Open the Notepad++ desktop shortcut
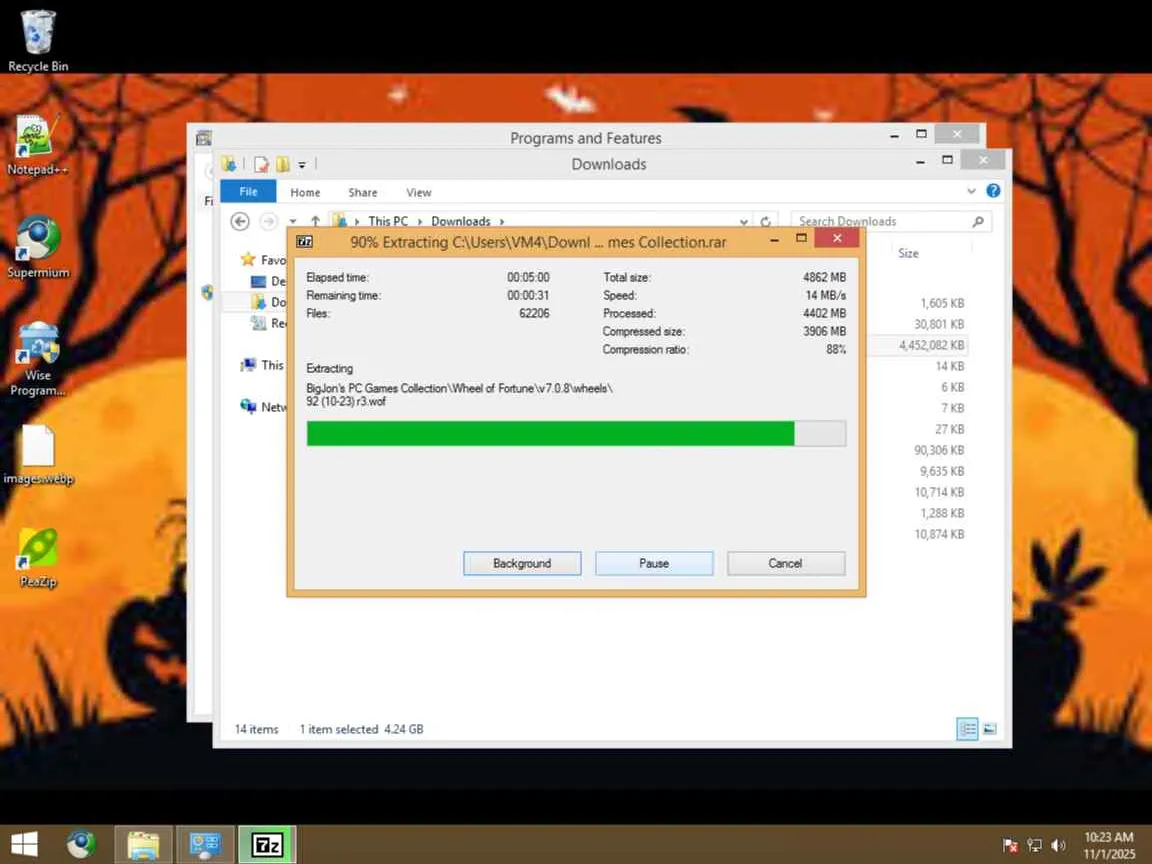The image size is (1152, 864). point(37,145)
